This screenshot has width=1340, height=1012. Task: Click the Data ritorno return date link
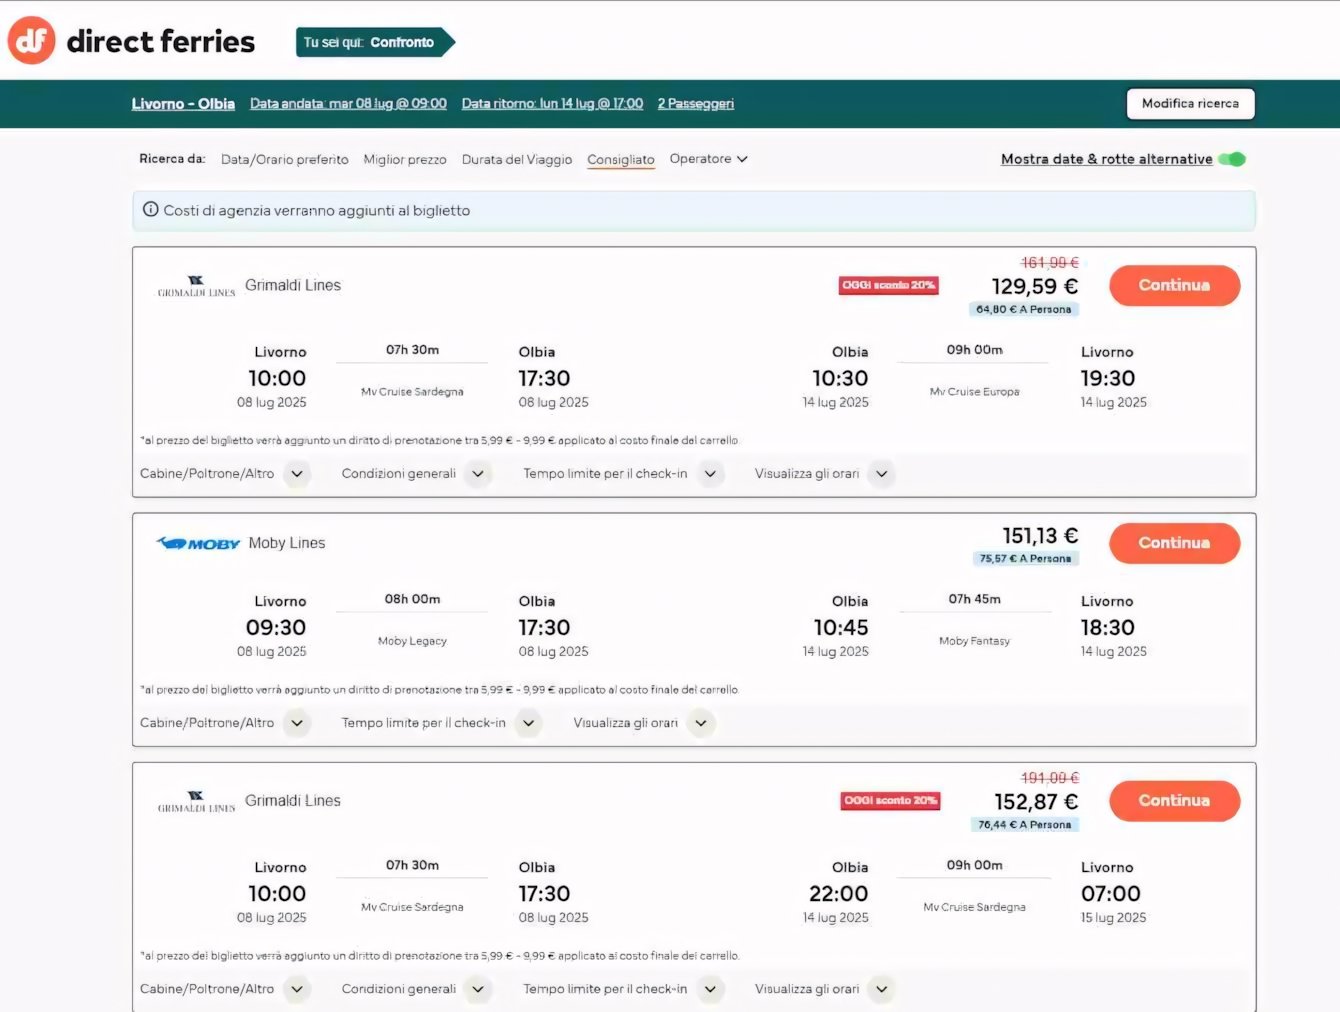pyautogui.click(x=552, y=104)
